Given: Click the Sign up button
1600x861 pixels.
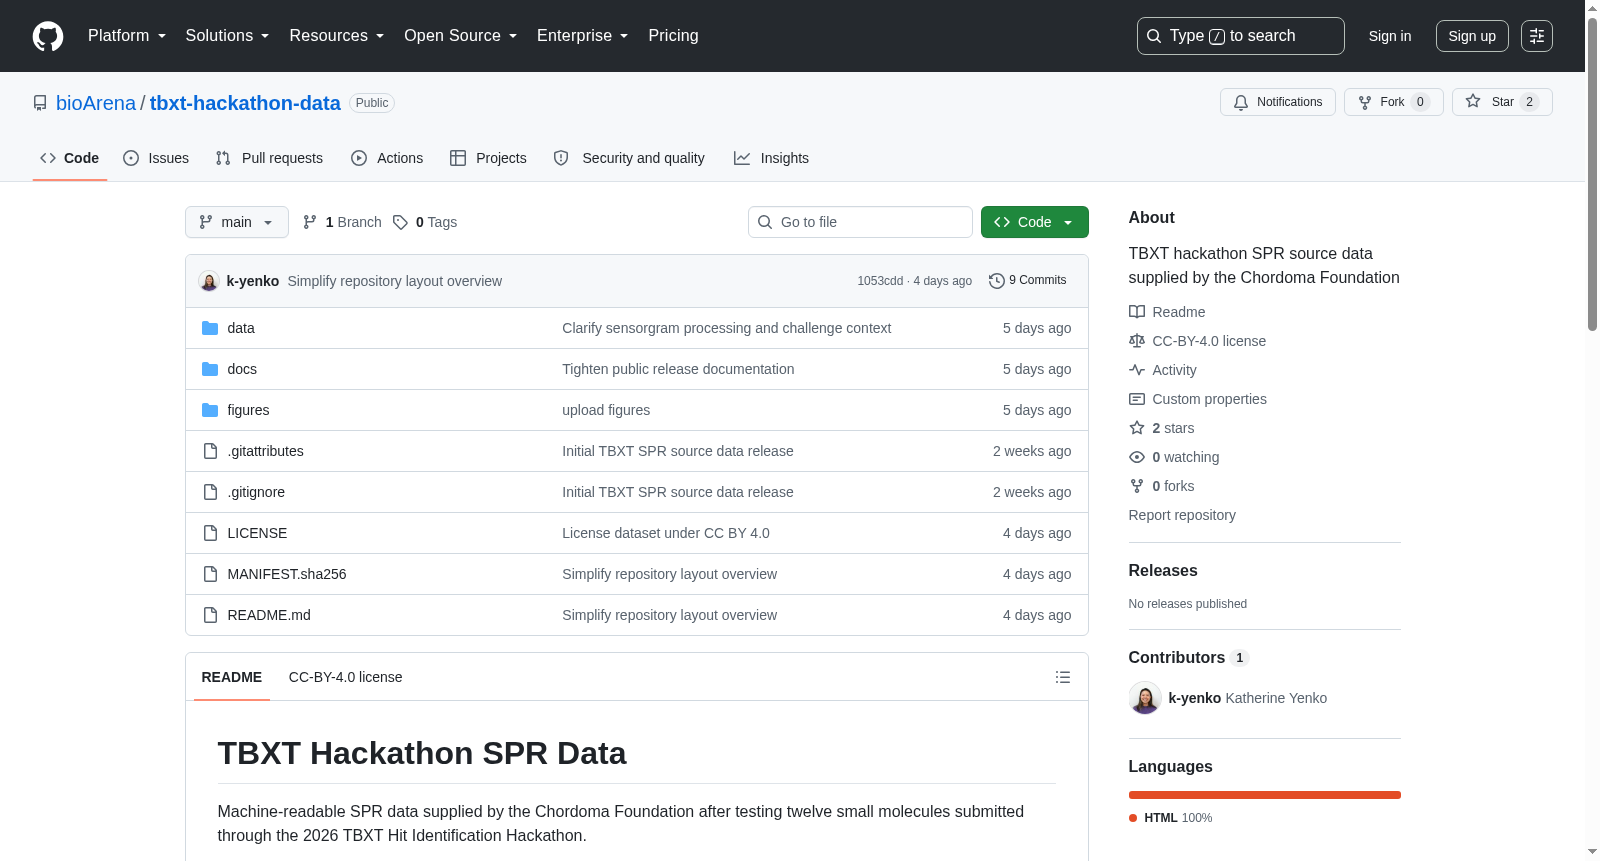Looking at the screenshot, I should tap(1472, 36).
